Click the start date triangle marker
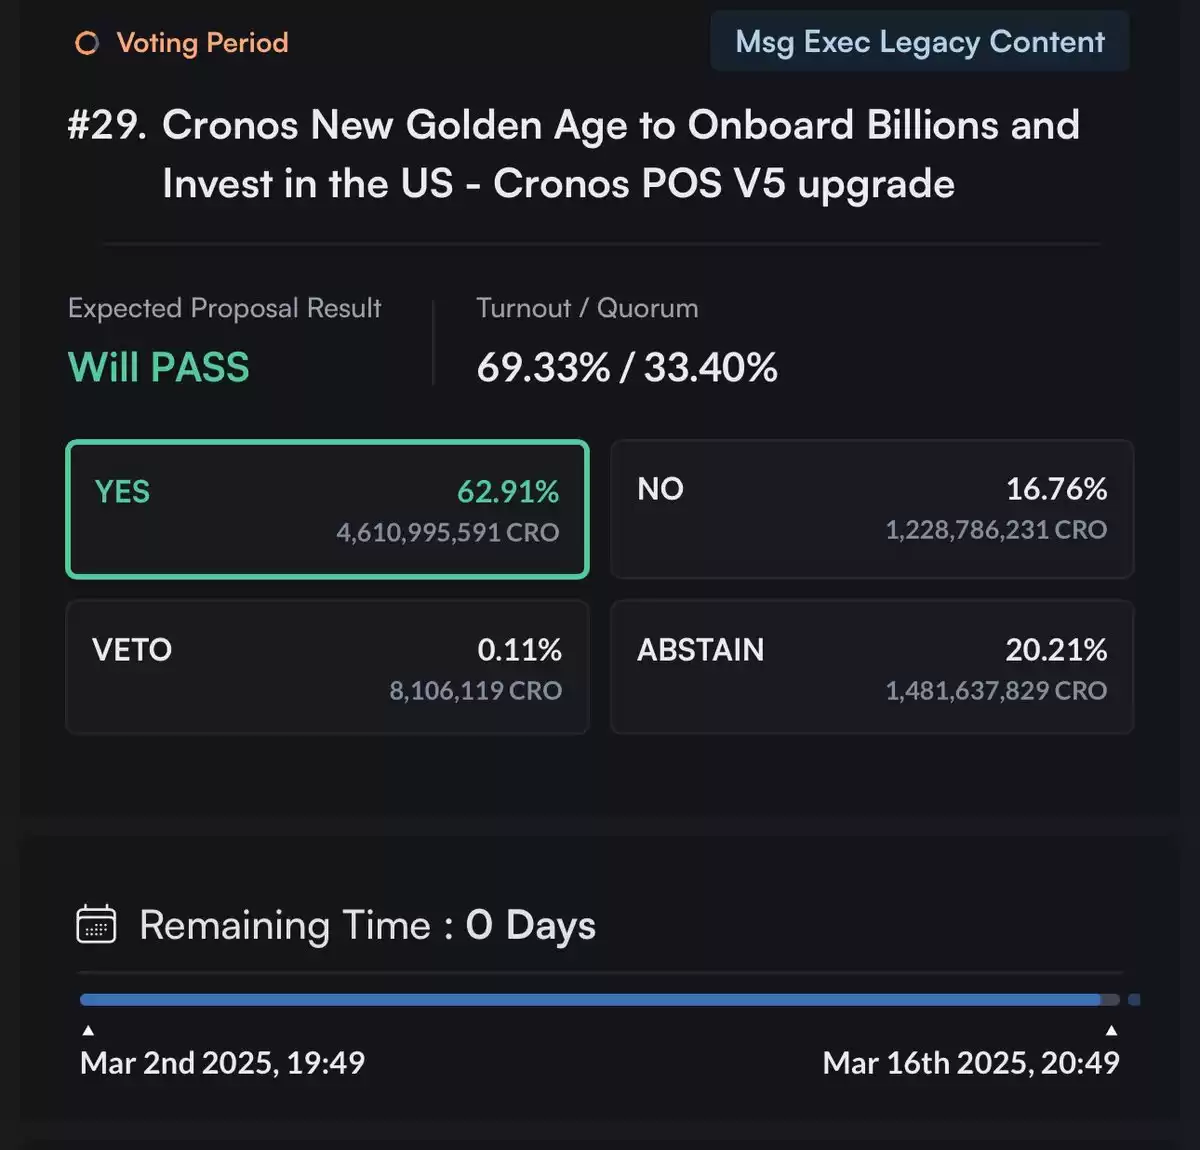This screenshot has height=1150, width=1200. click(88, 1029)
